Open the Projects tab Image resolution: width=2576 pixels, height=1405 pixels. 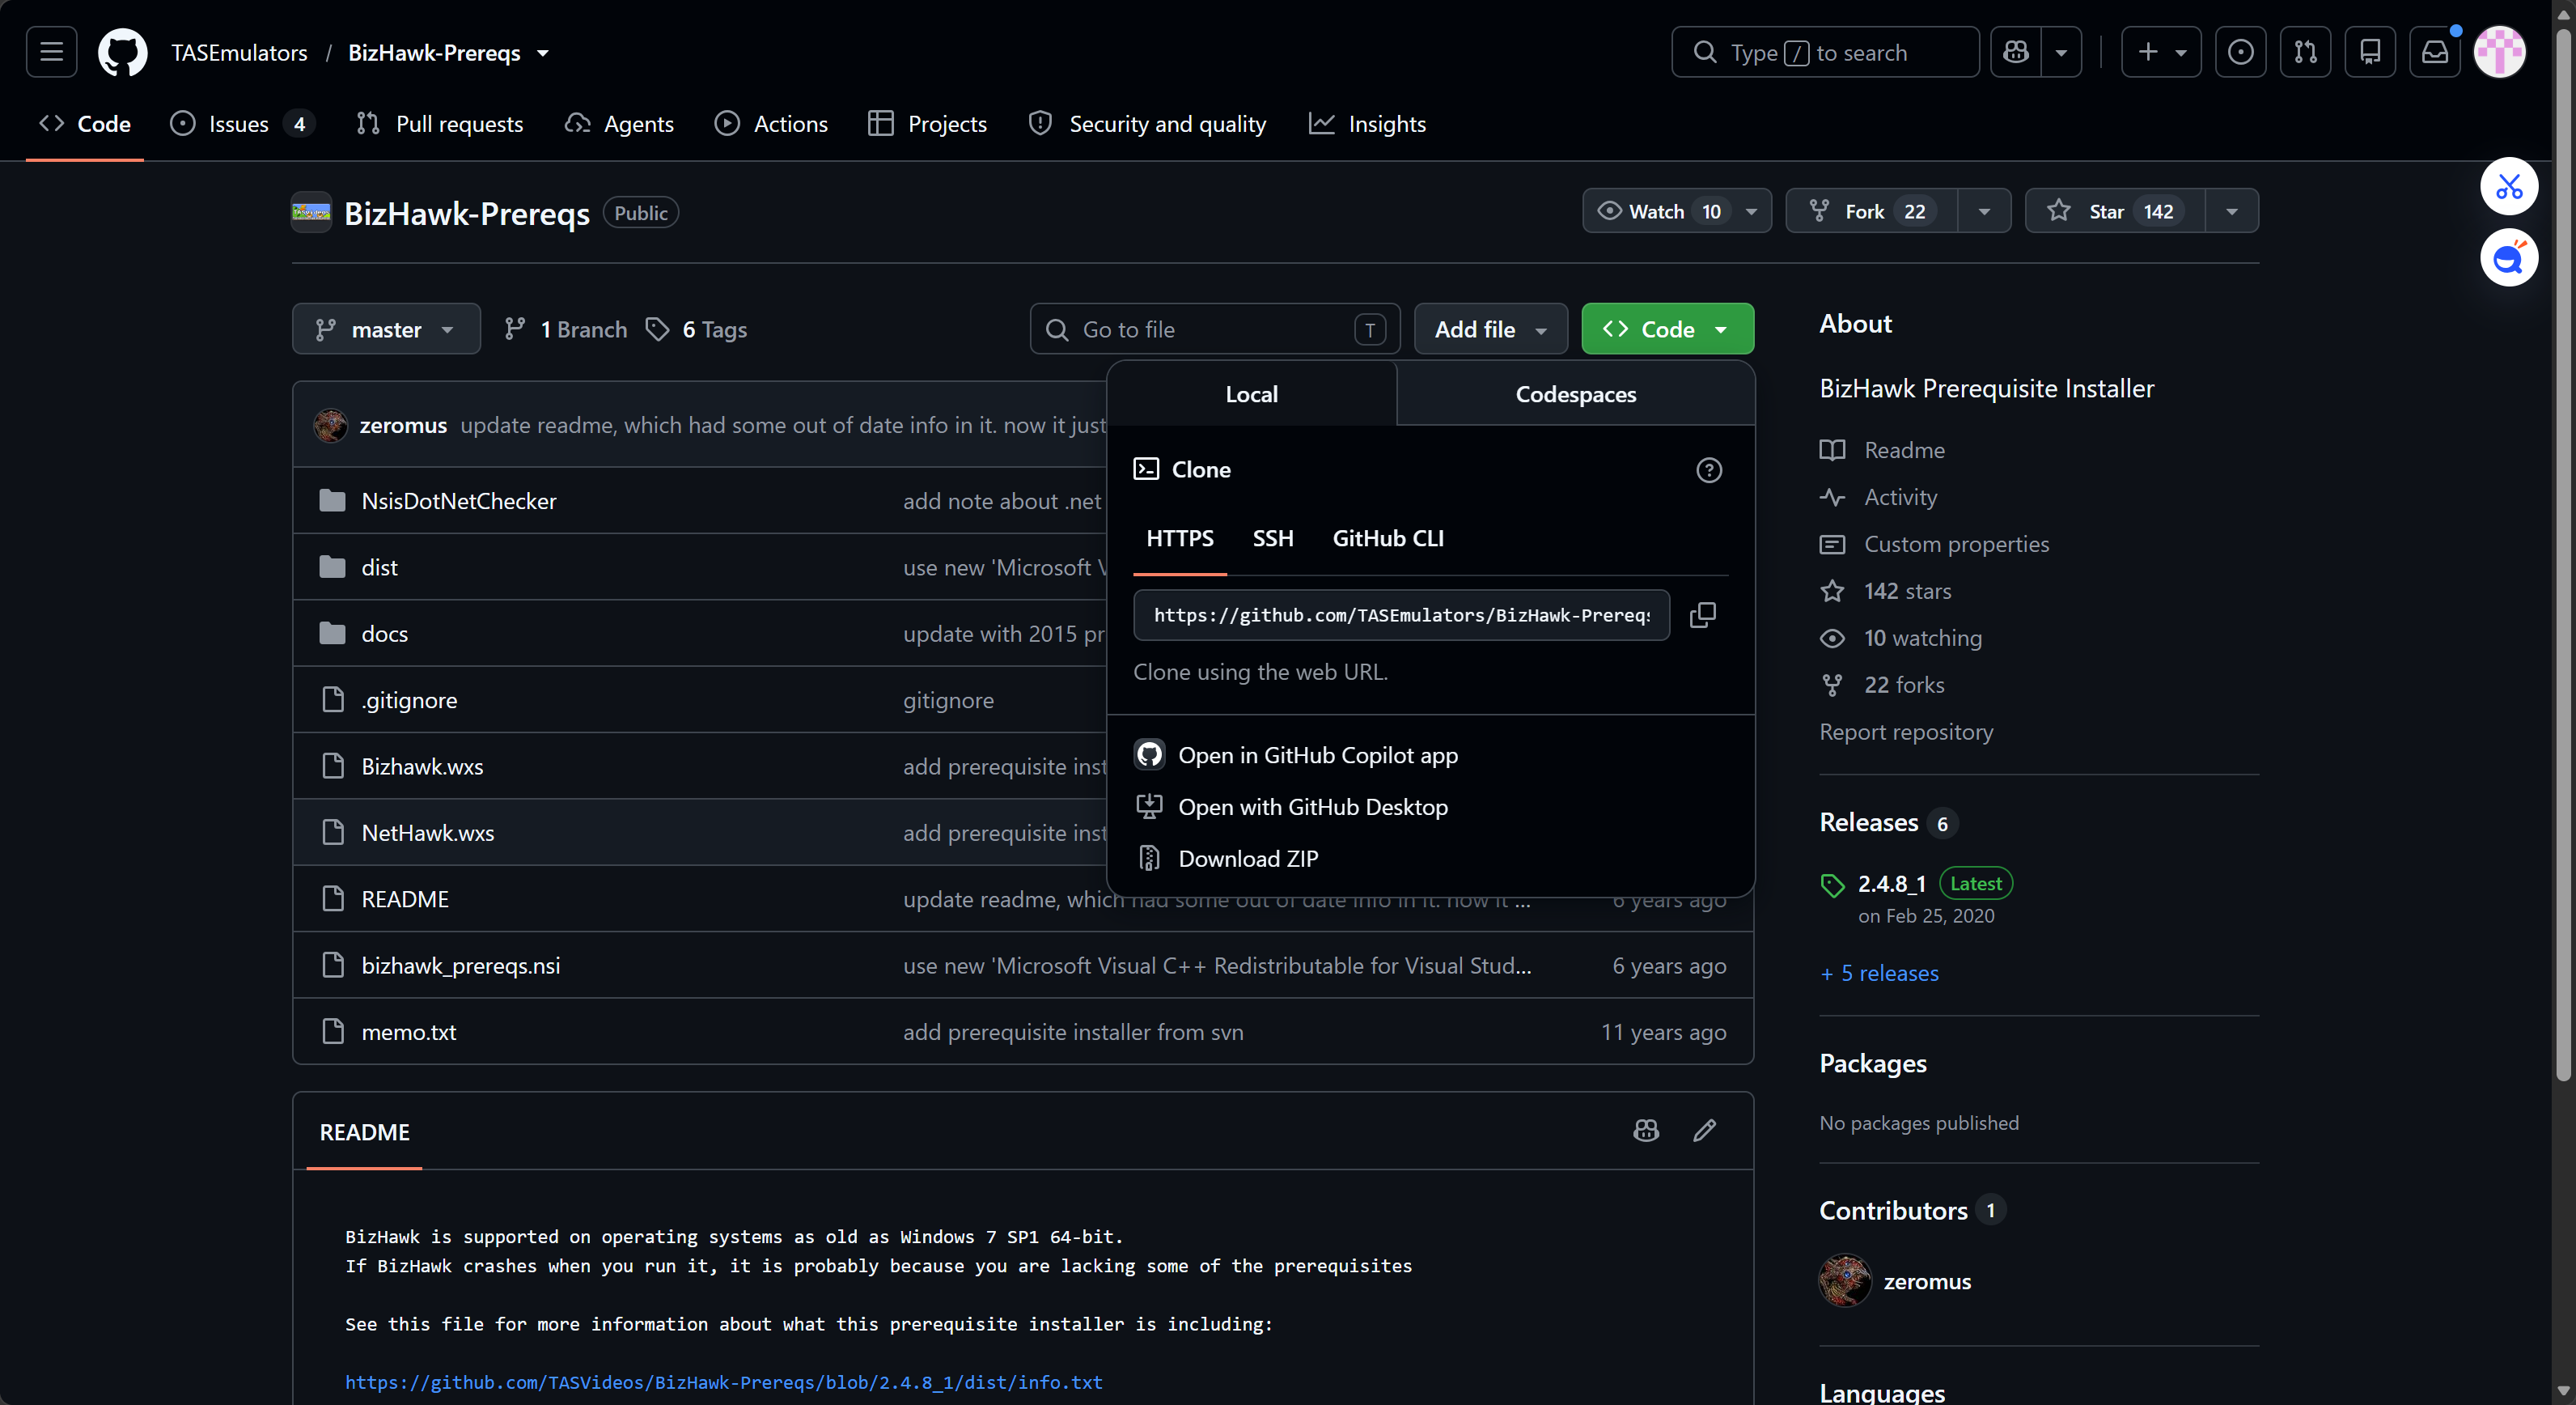coord(928,124)
